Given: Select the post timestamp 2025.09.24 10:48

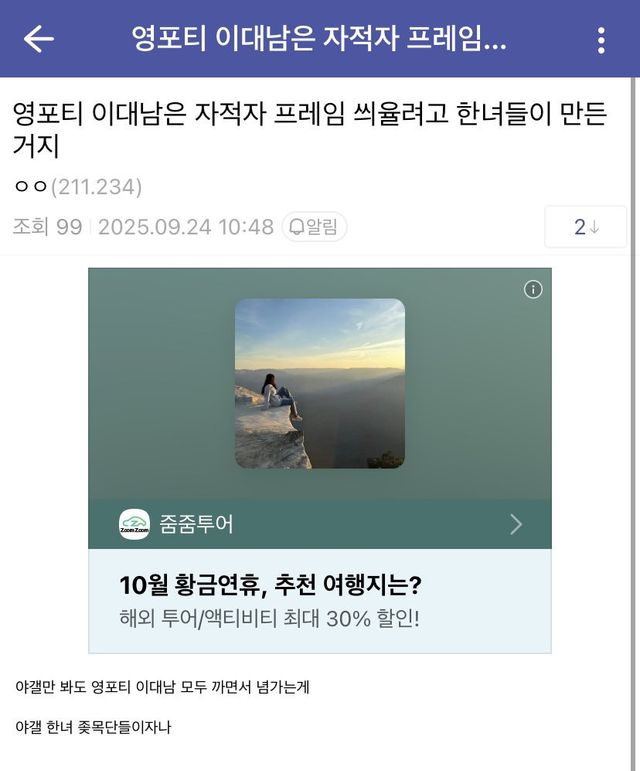Looking at the screenshot, I should coord(186,227).
